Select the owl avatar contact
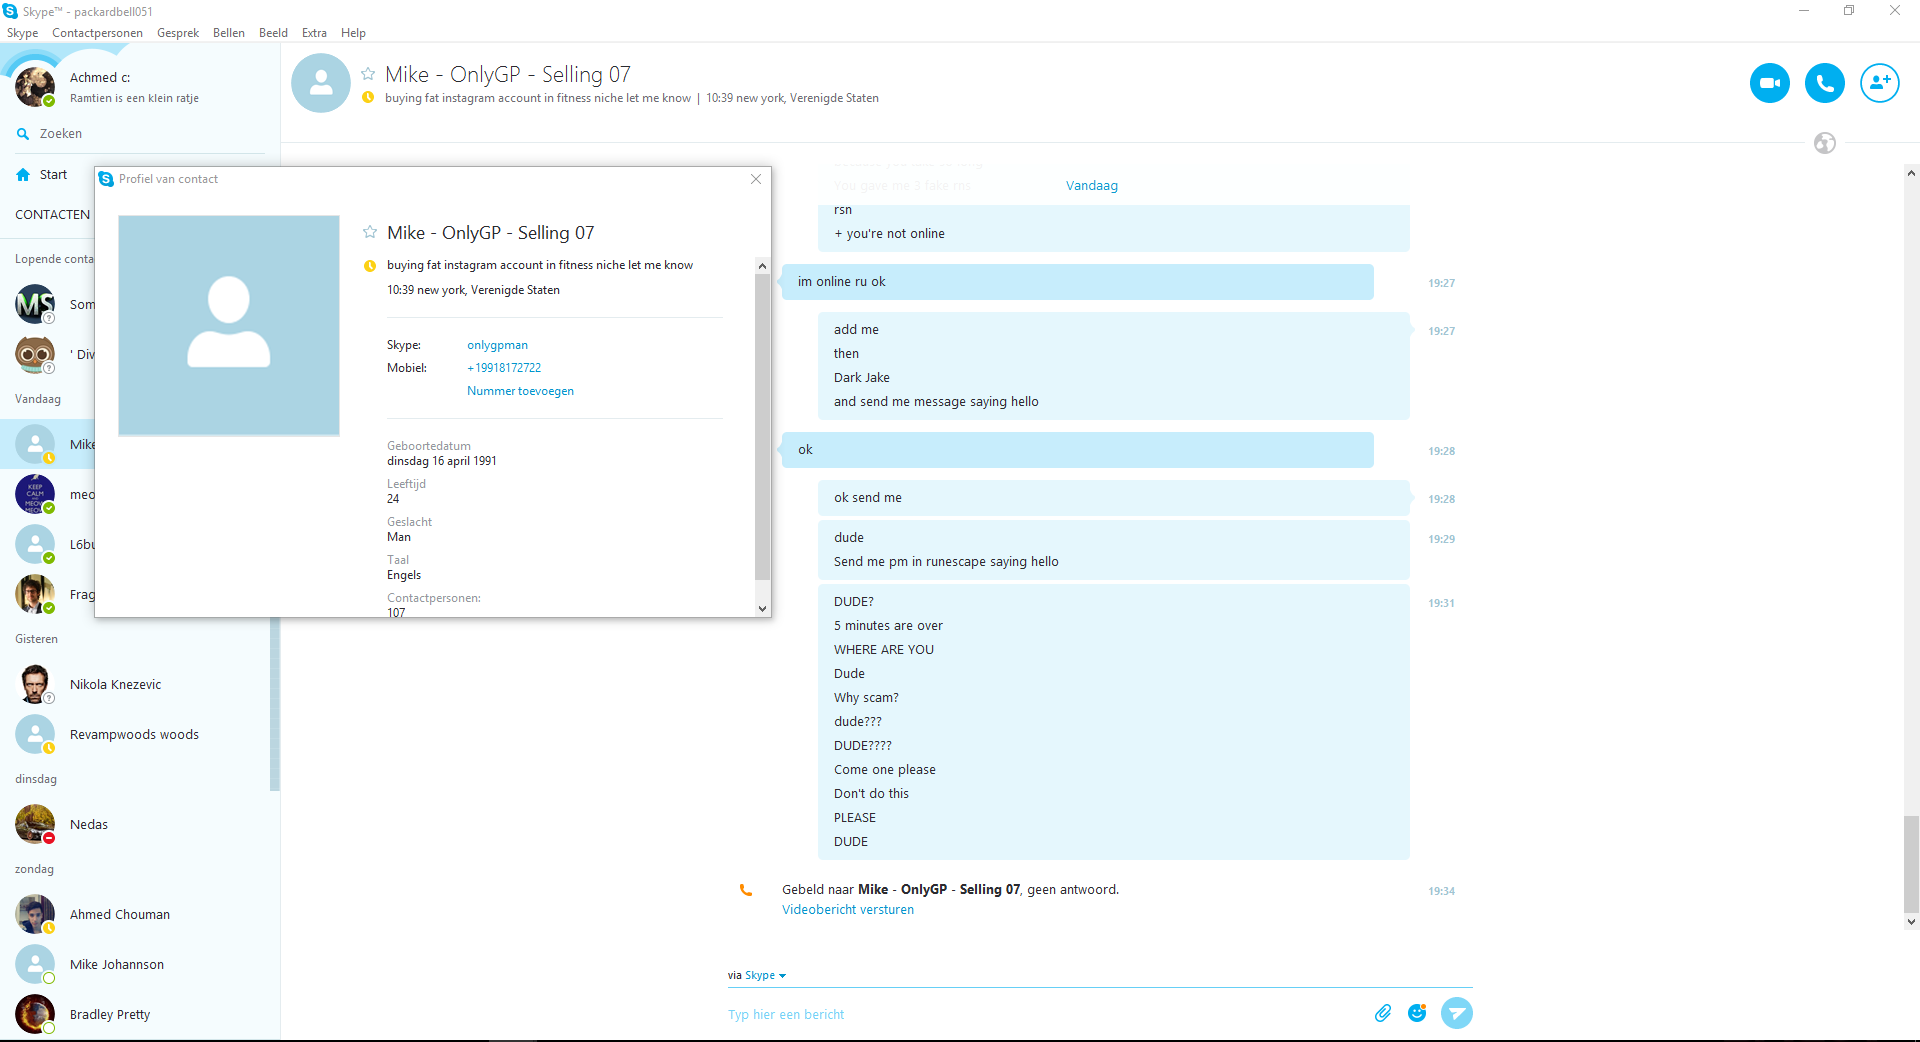This screenshot has width=1920, height=1042. click(x=35, y=354)
